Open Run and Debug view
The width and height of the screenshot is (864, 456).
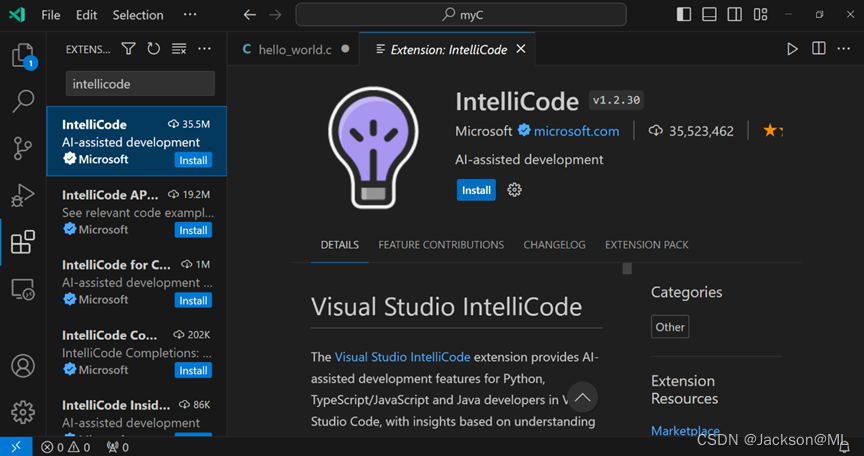[23, 196]
